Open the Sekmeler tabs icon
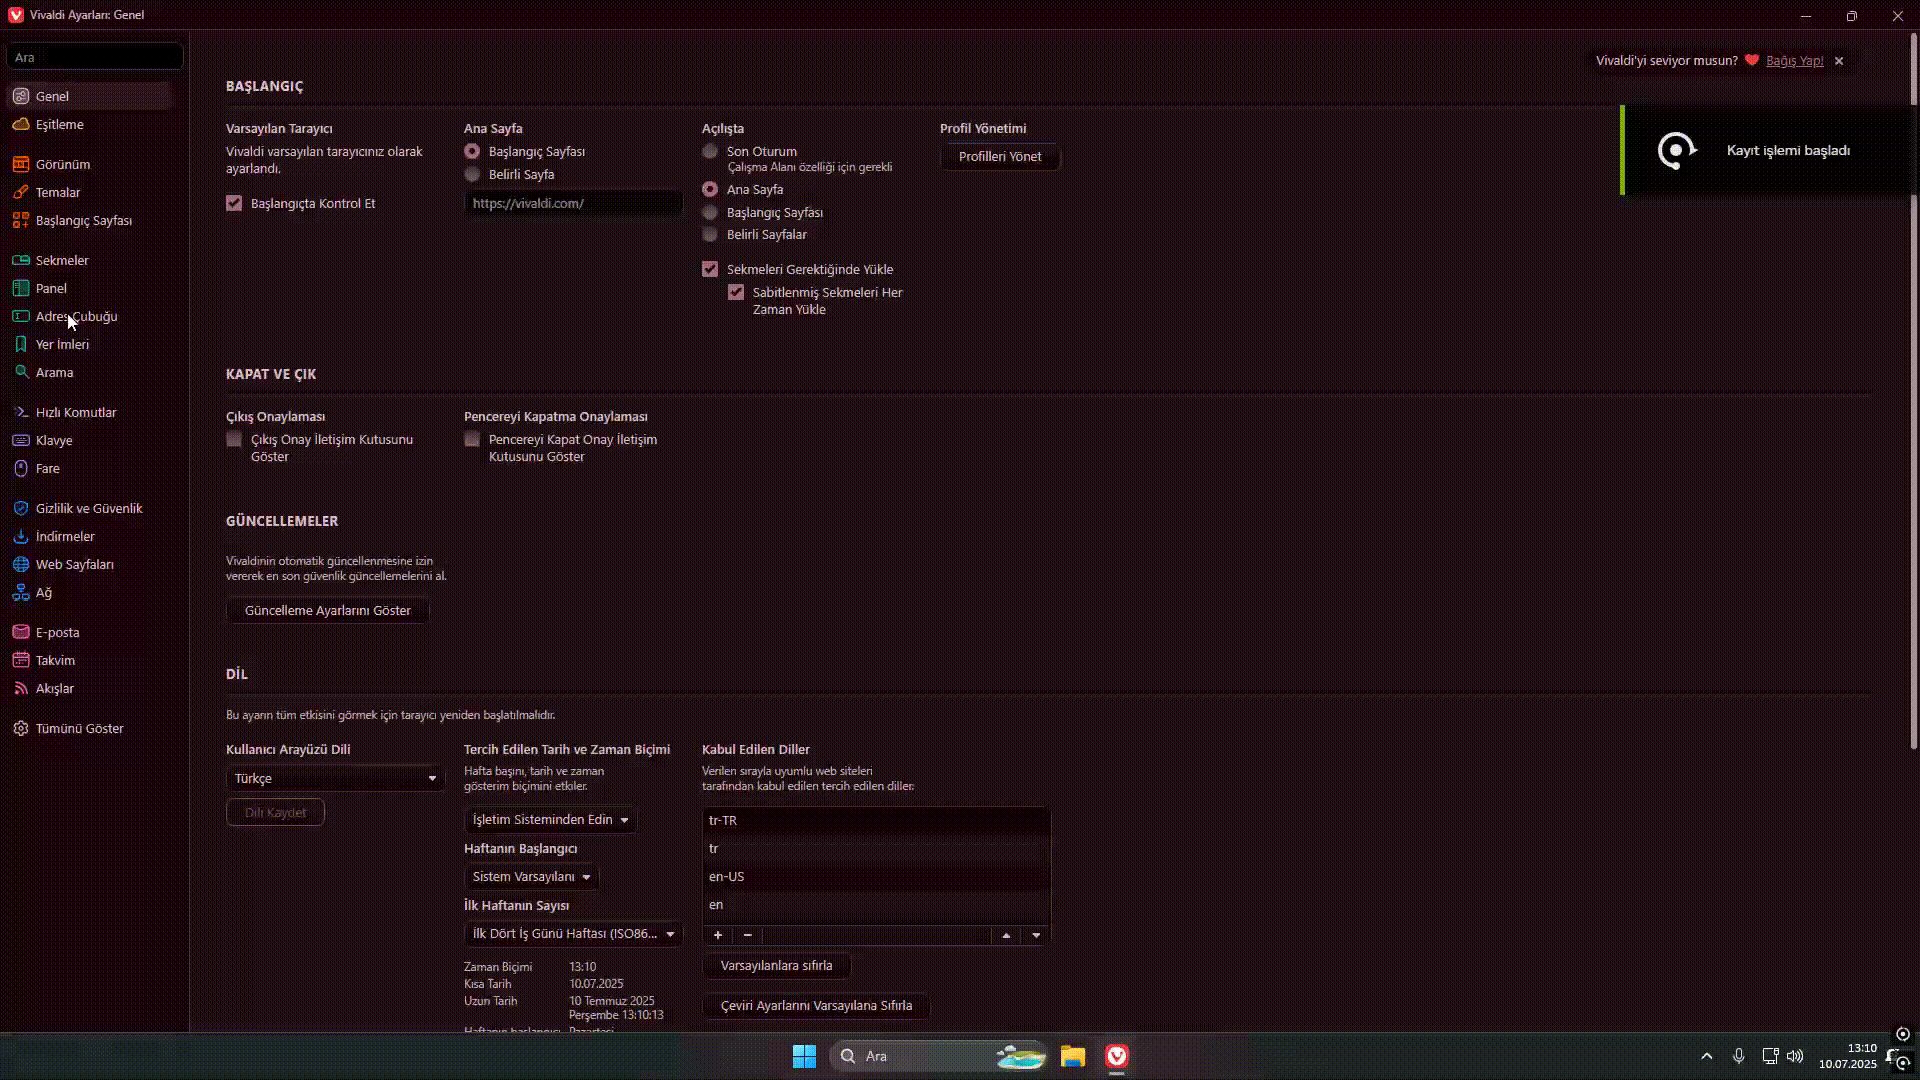Viewport: 1920px width, 1080px height. (20, 261)
